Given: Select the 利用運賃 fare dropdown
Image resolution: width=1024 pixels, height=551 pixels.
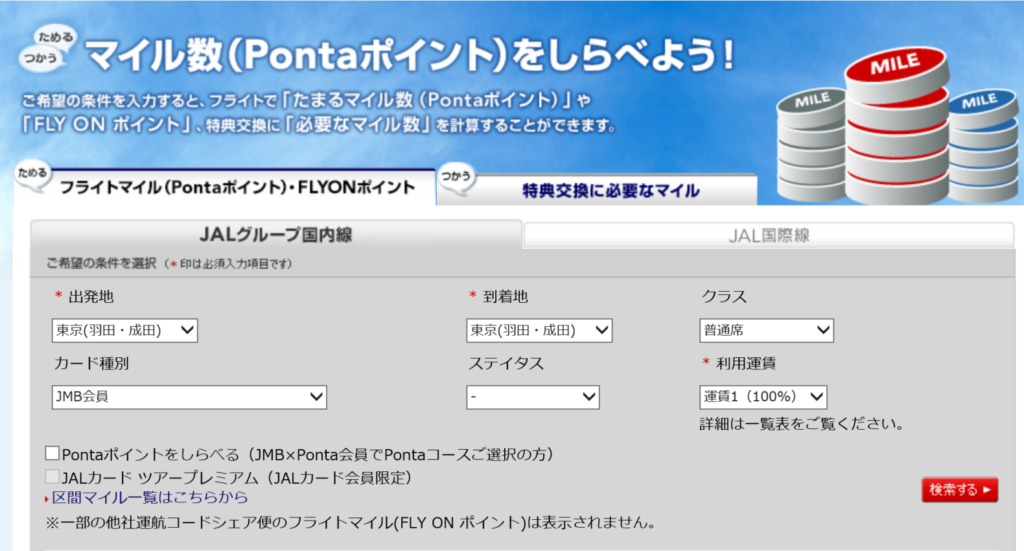Looking at the screenshot, I should click(763, 397).
